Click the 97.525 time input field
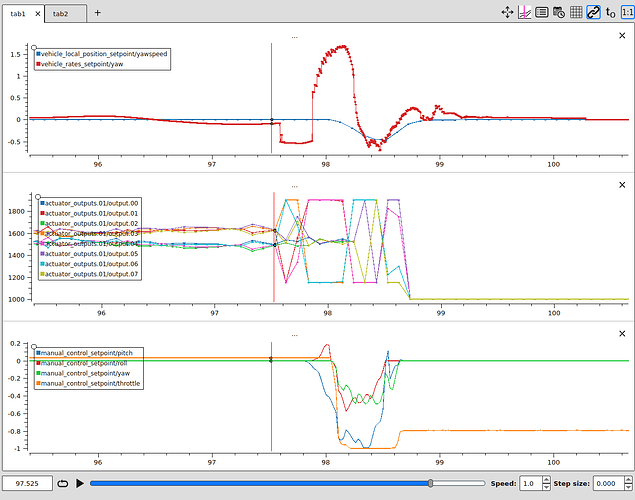Image resolution: width=635 pixels, height=500 pixels. click(27, 483)
